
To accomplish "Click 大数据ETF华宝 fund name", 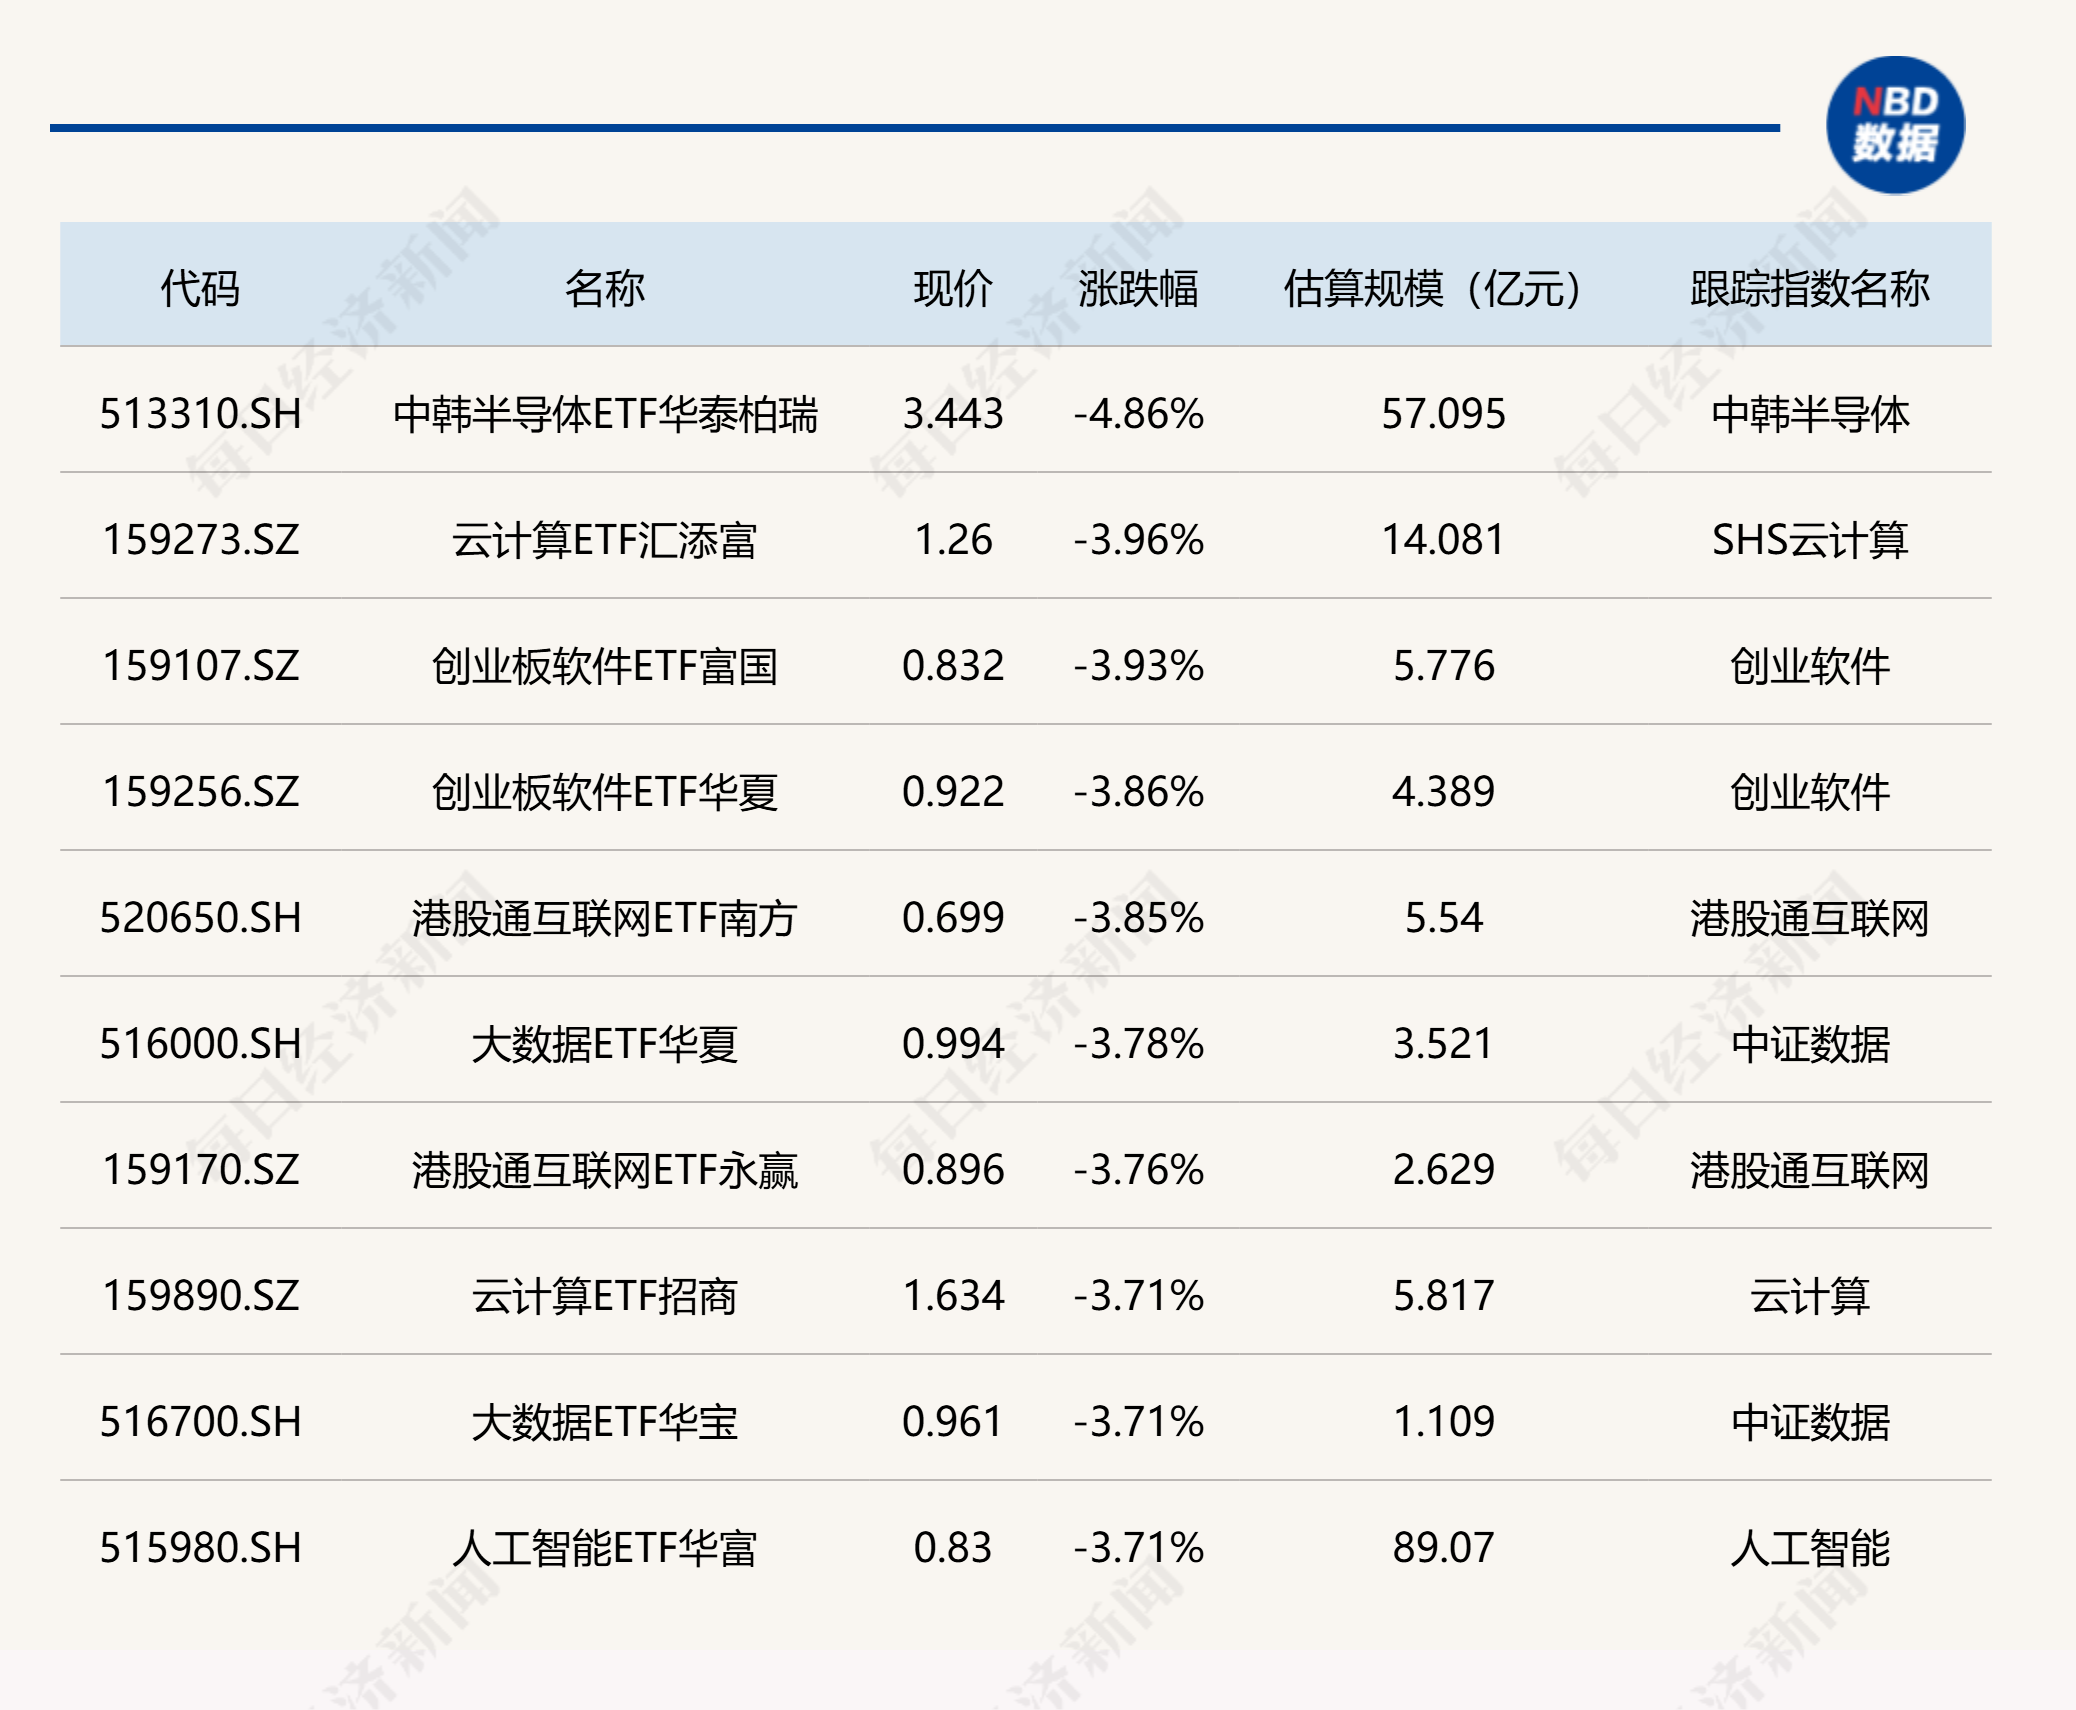I will [604, 1422].
